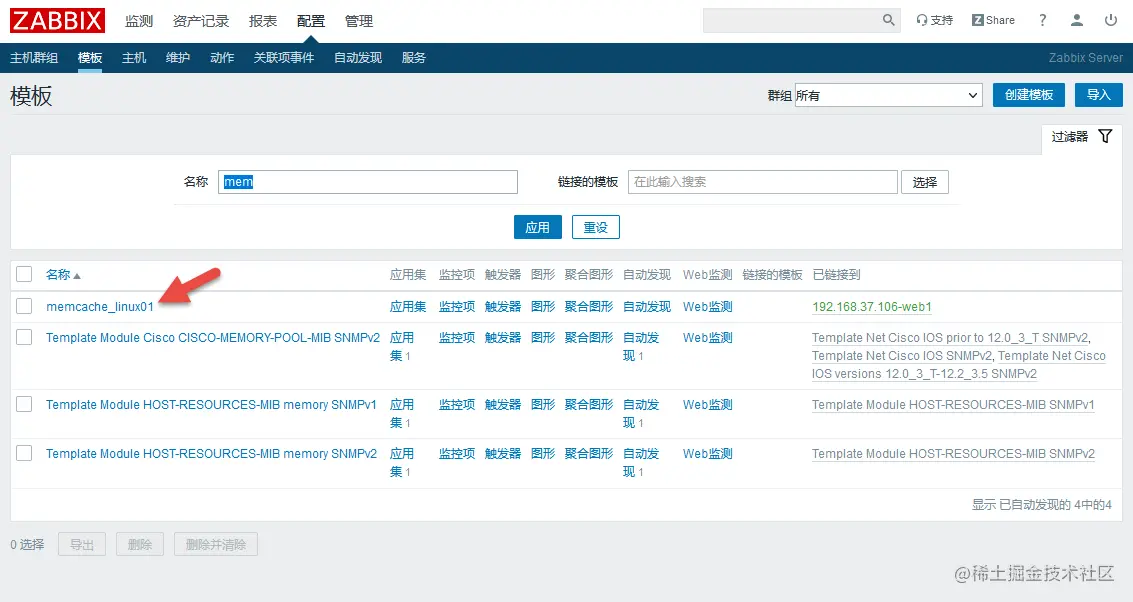Open Template Module HOST-RESOURCES-MIB memory SNMPv2
This screenshot has height=602, width=1133.
click(x=212, y=454)
